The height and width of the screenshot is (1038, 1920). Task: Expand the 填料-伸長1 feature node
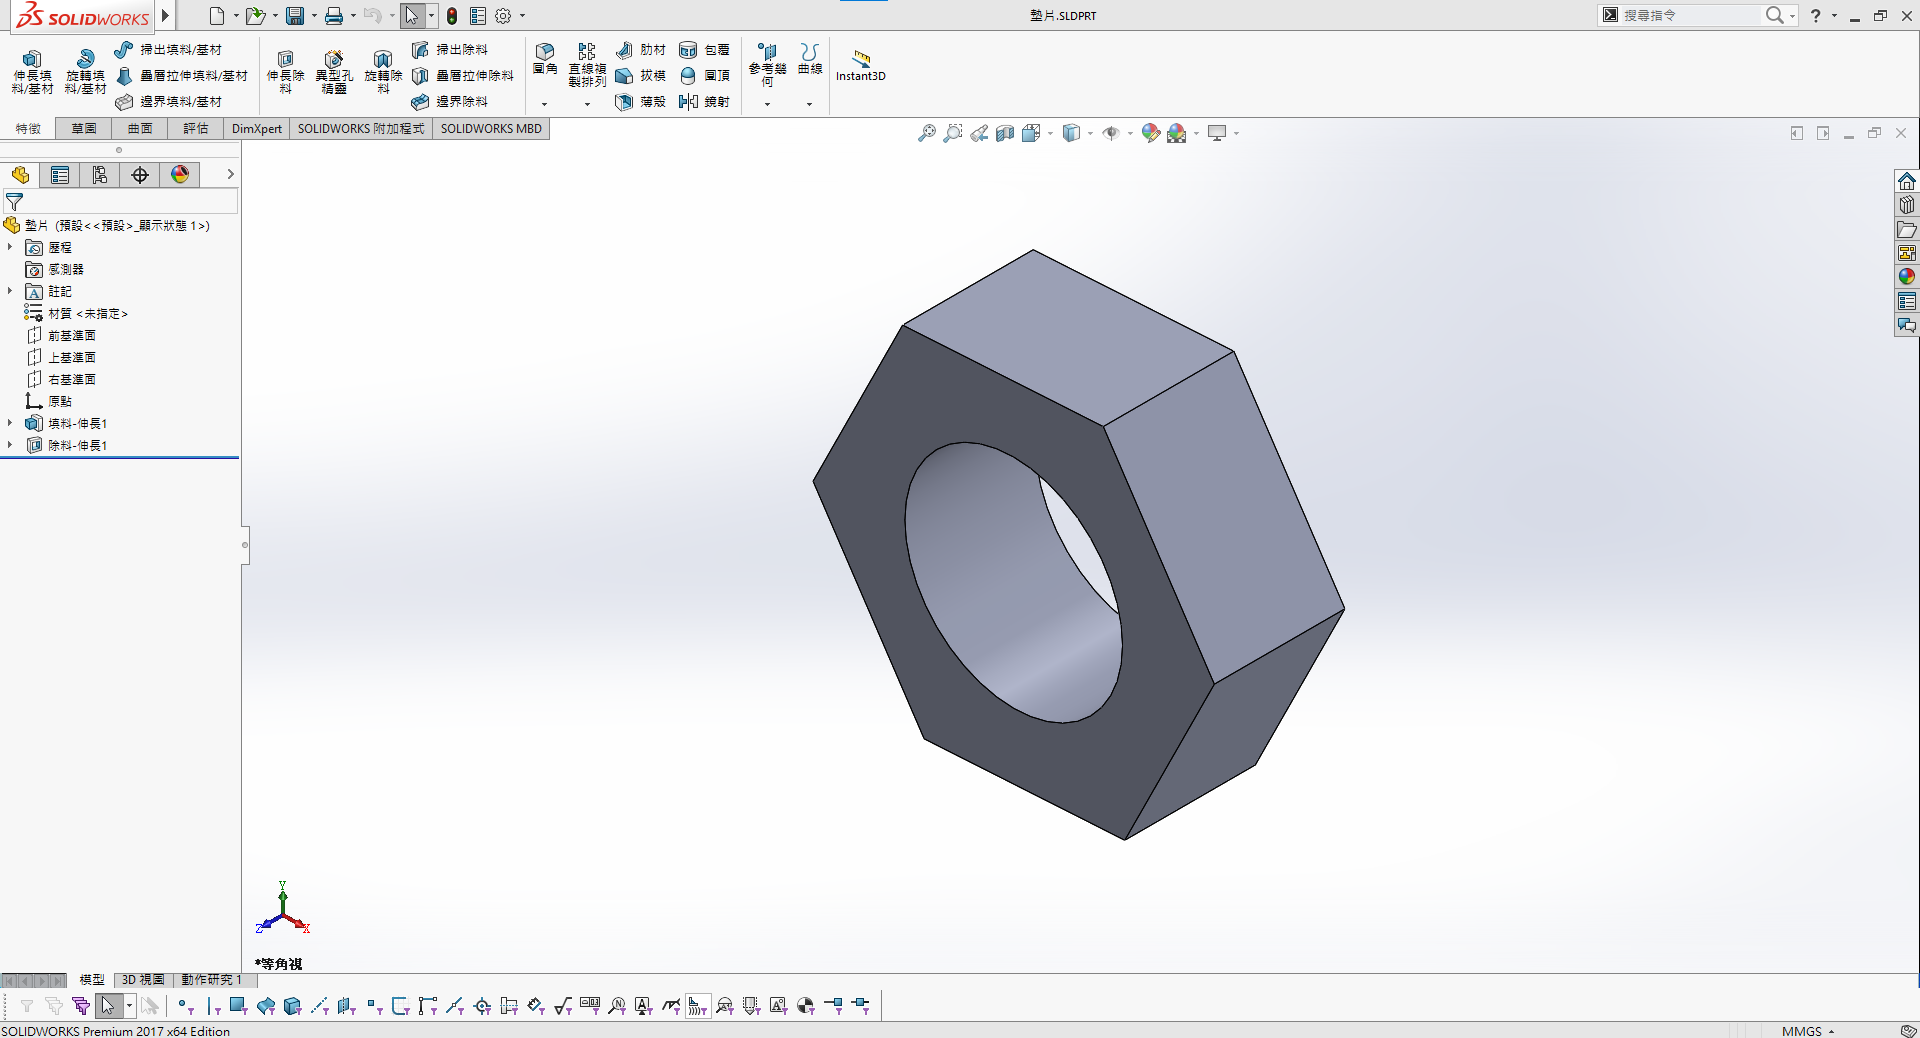coord(10,423)
